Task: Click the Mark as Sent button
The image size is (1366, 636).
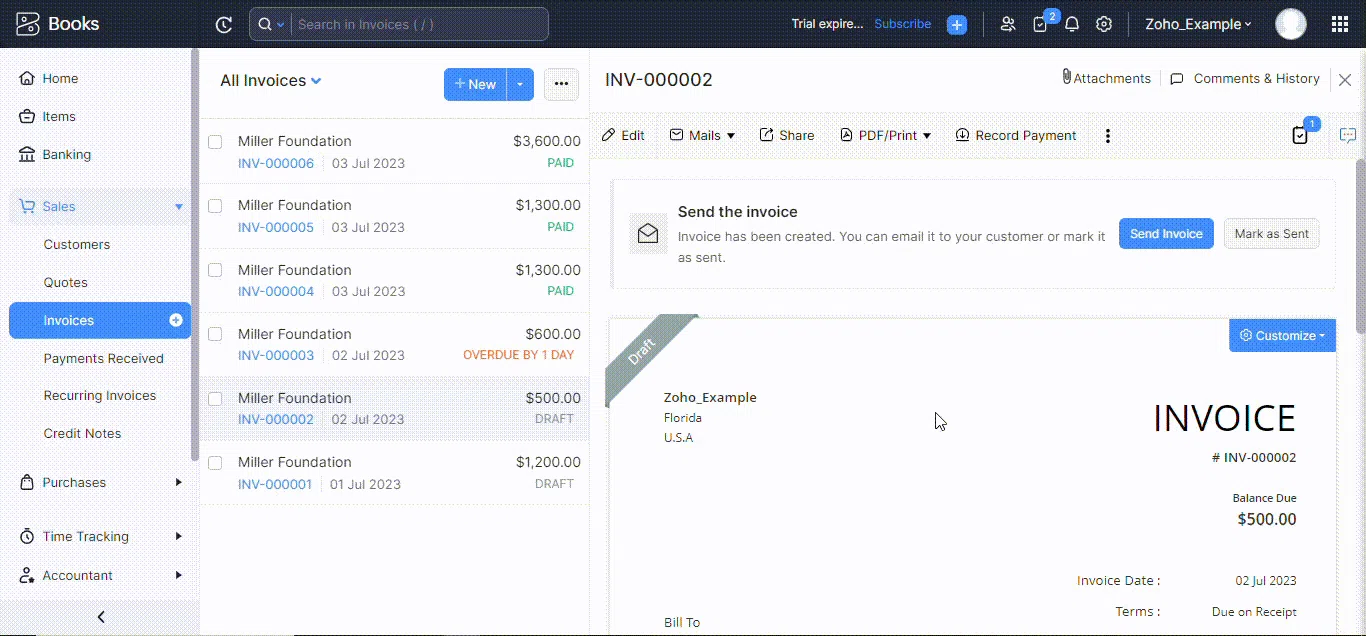Action: point(1271,234)
